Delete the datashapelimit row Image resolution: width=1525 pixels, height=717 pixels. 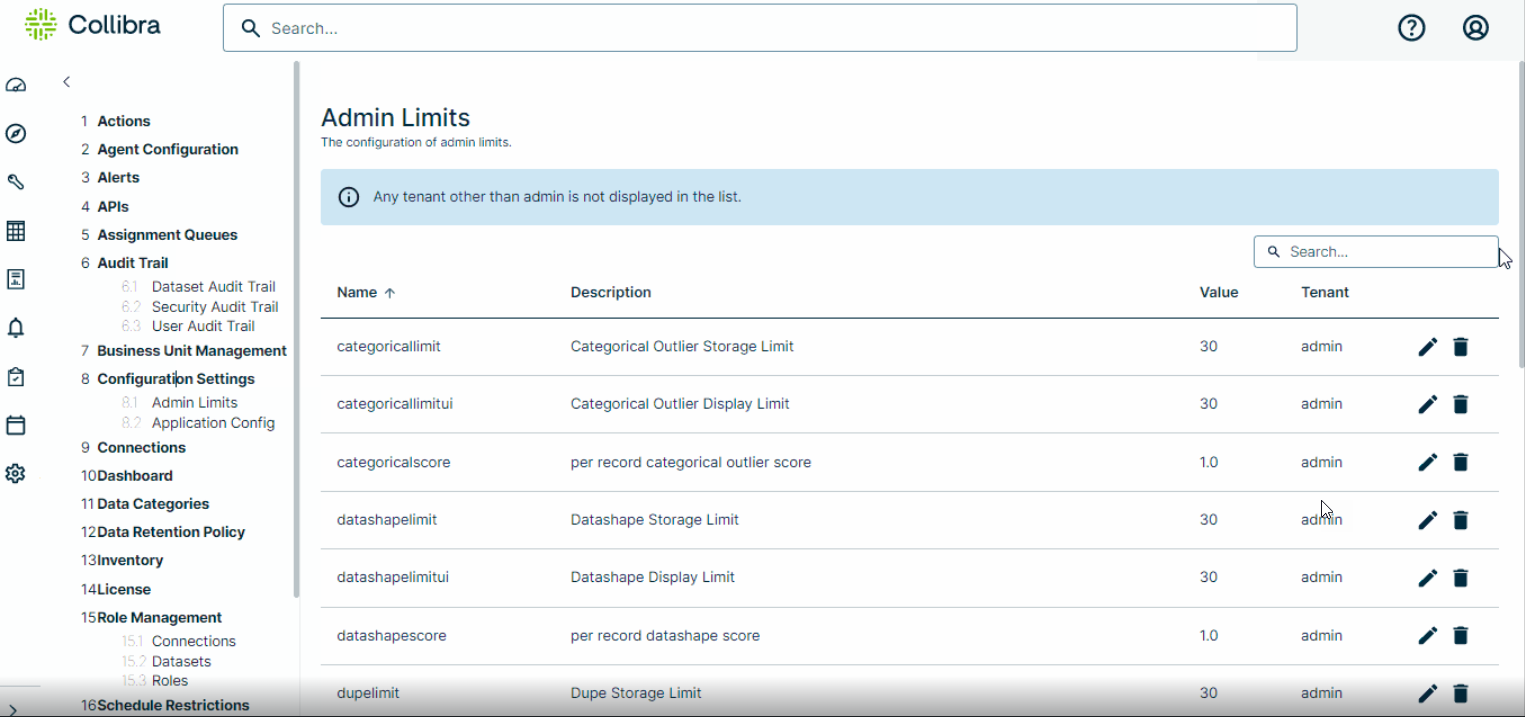(x=1461, y=520)
